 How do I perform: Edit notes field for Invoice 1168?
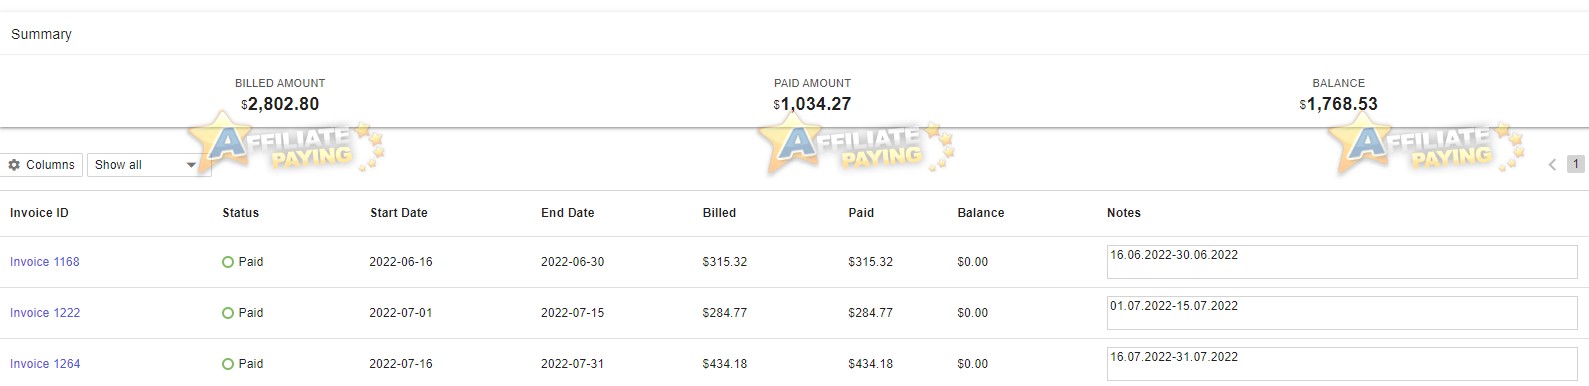pyautogui.click(x=1342, y=262)
